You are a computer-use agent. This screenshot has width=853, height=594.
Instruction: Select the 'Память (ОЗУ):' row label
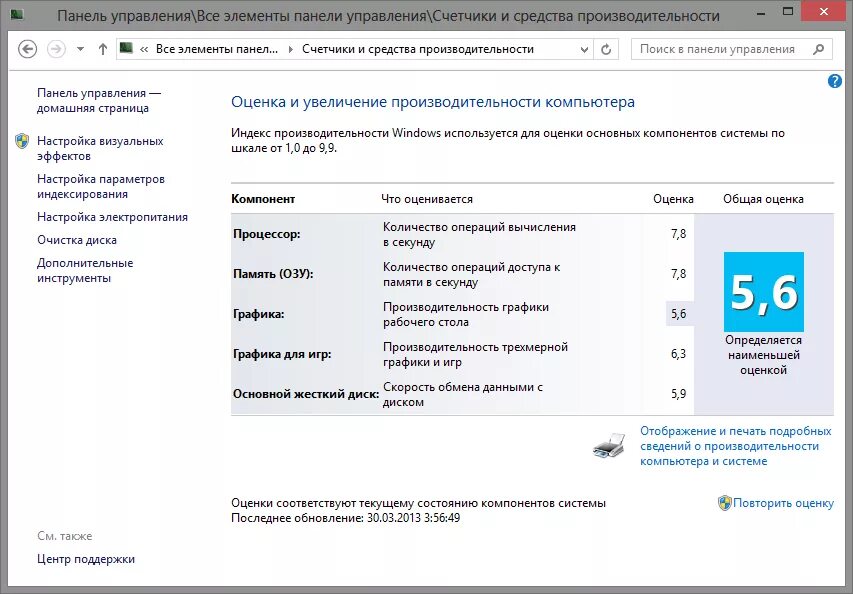[x=273, y=274]
